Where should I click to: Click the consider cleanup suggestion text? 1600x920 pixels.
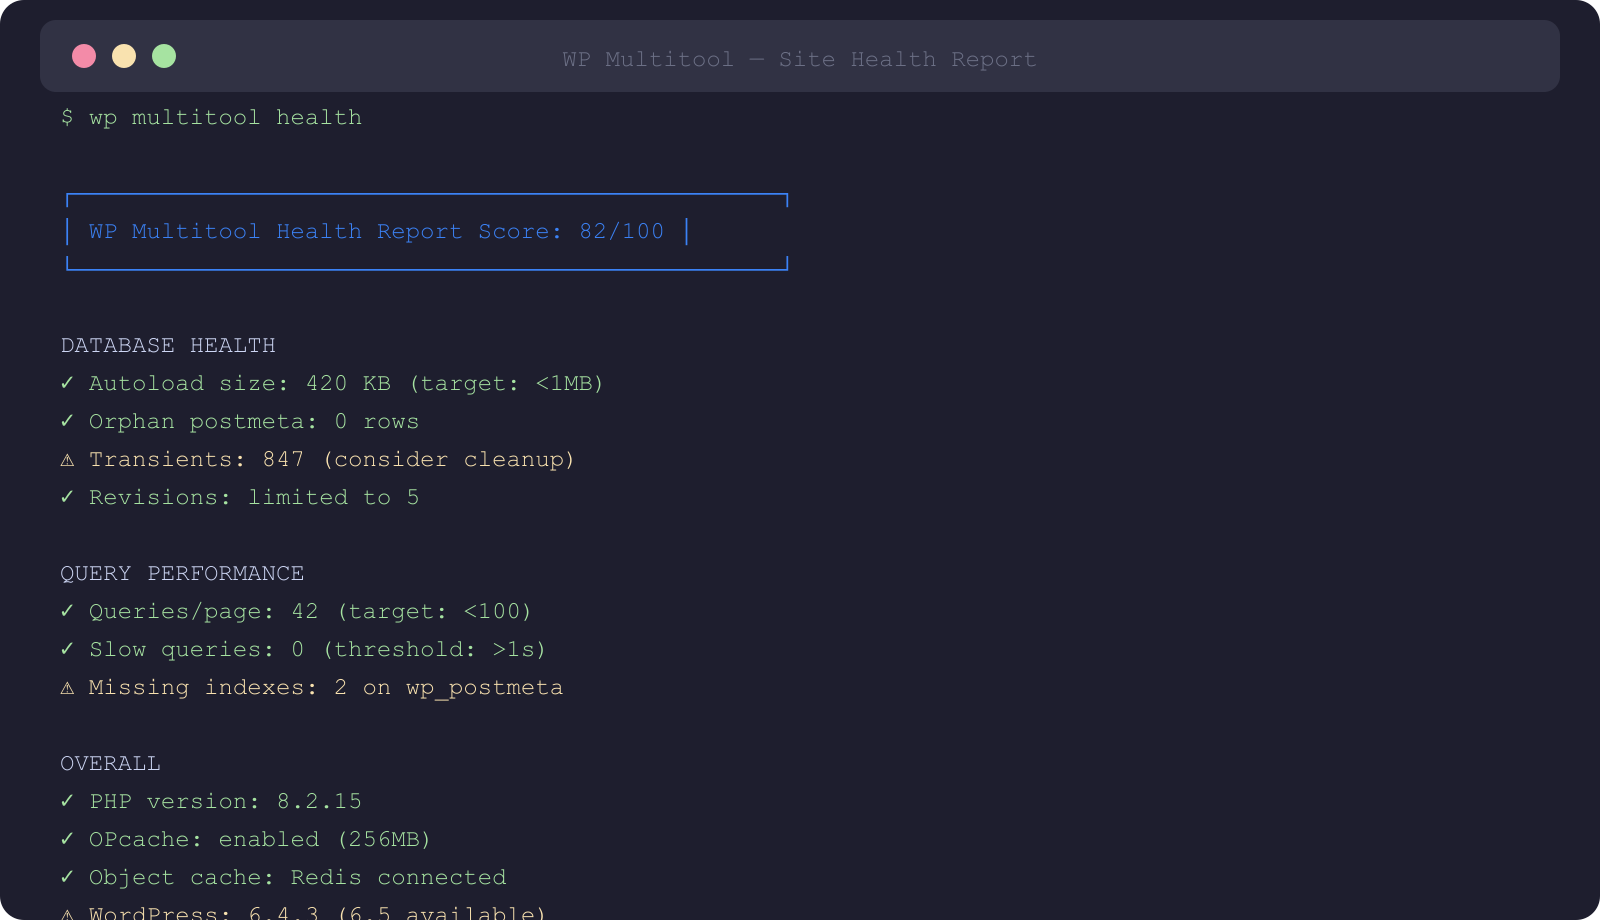click(450, 459)
